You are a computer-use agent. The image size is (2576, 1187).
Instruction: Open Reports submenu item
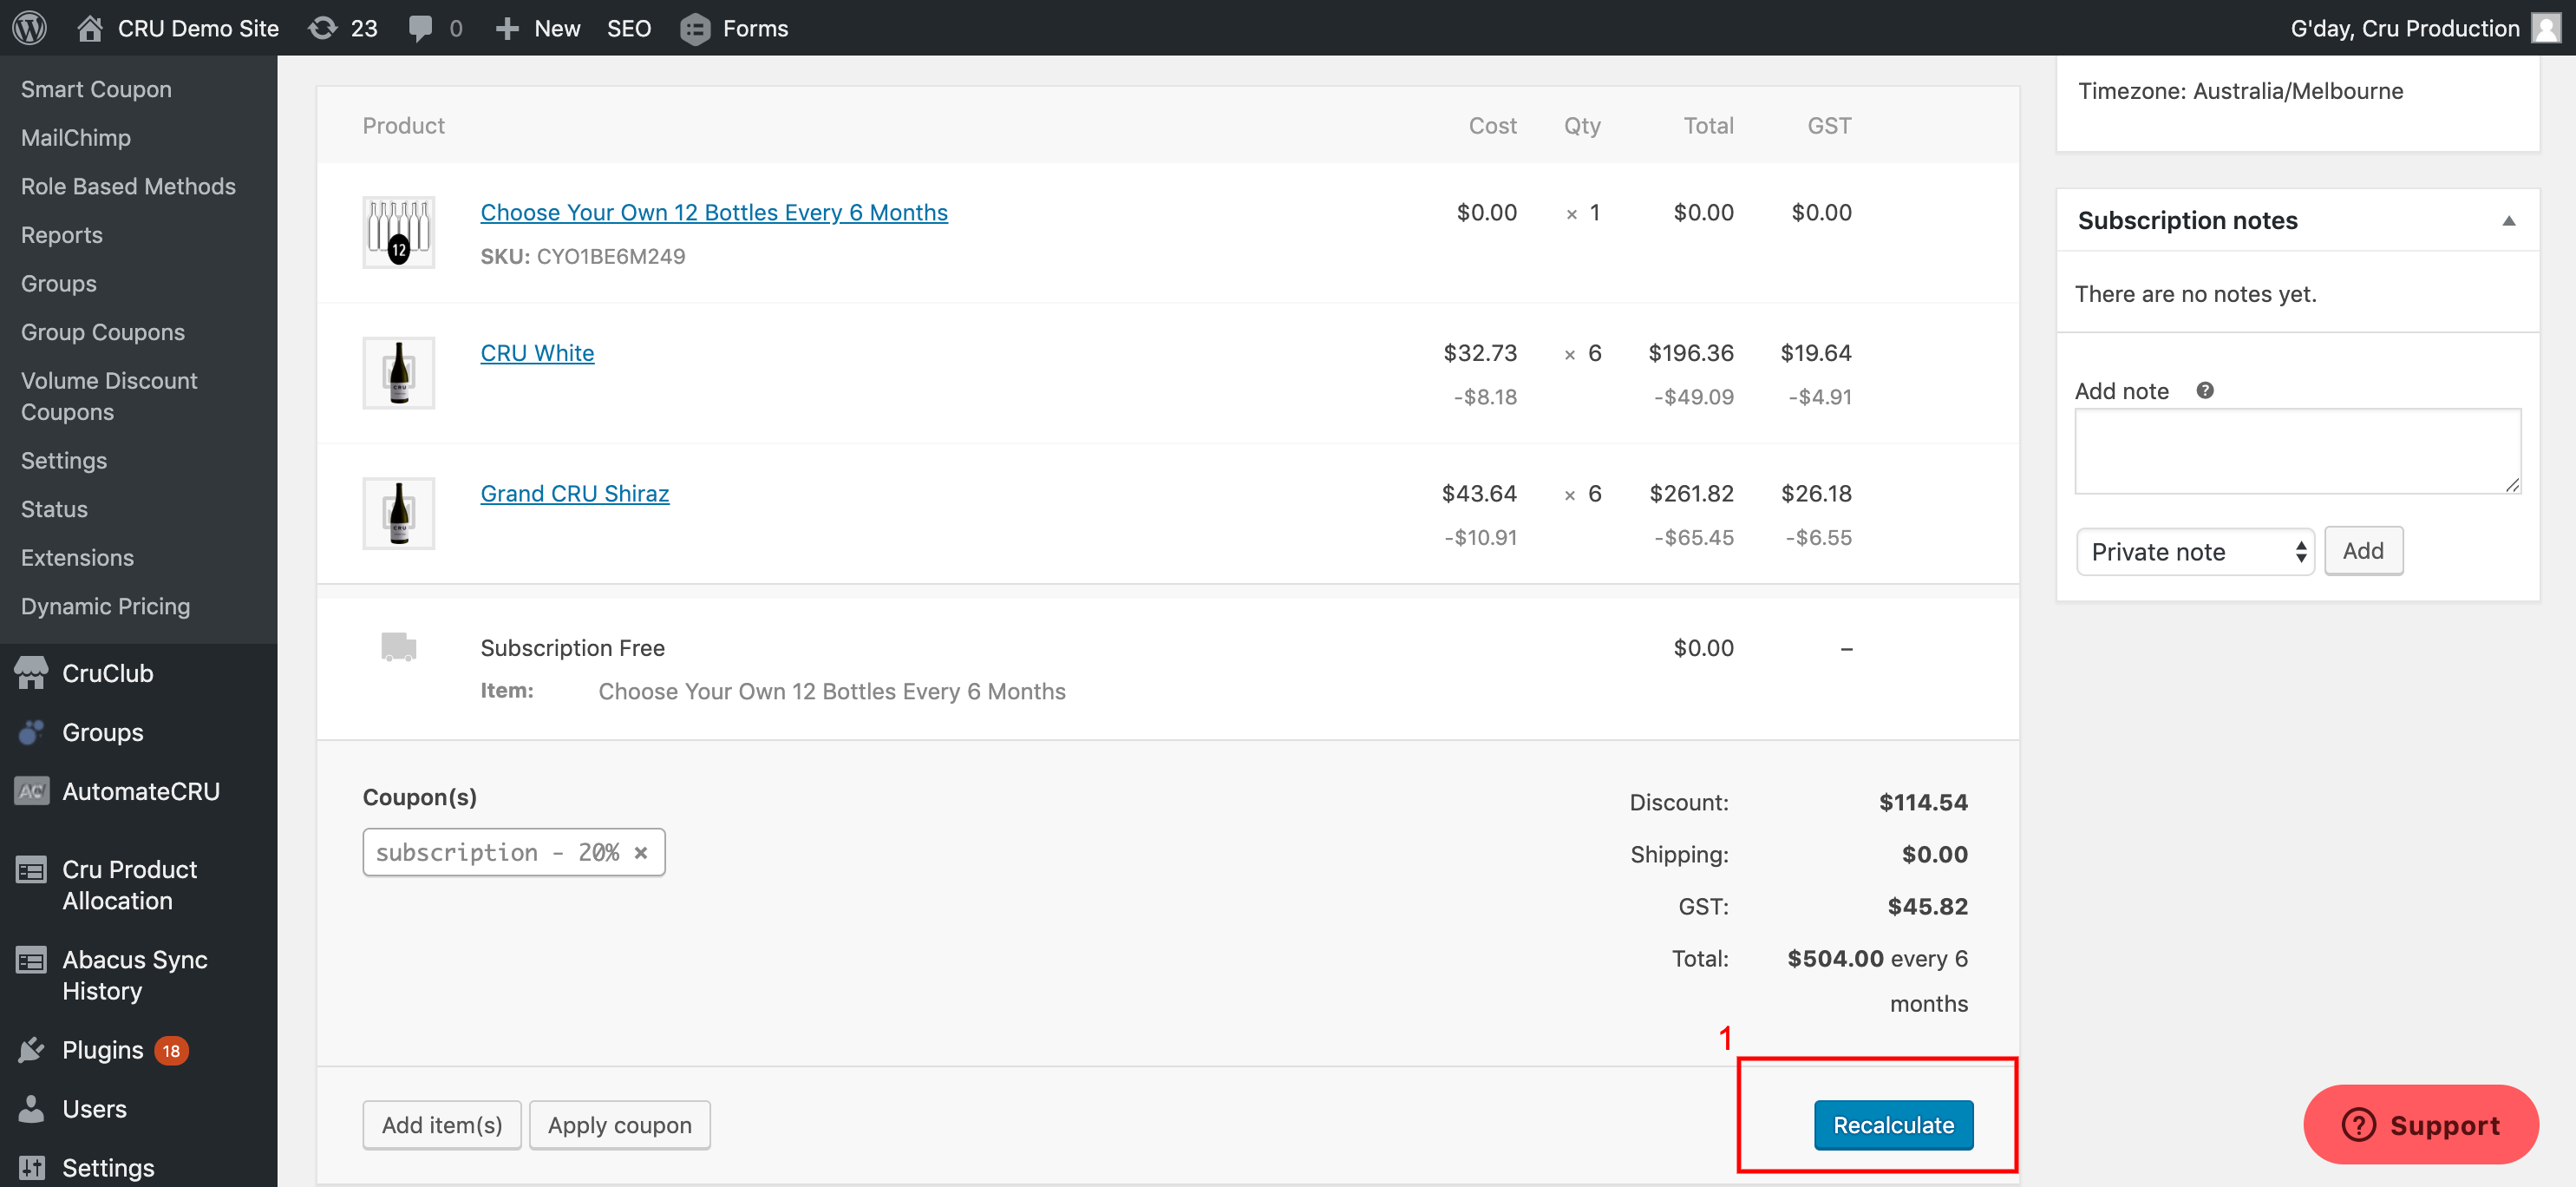62,235
